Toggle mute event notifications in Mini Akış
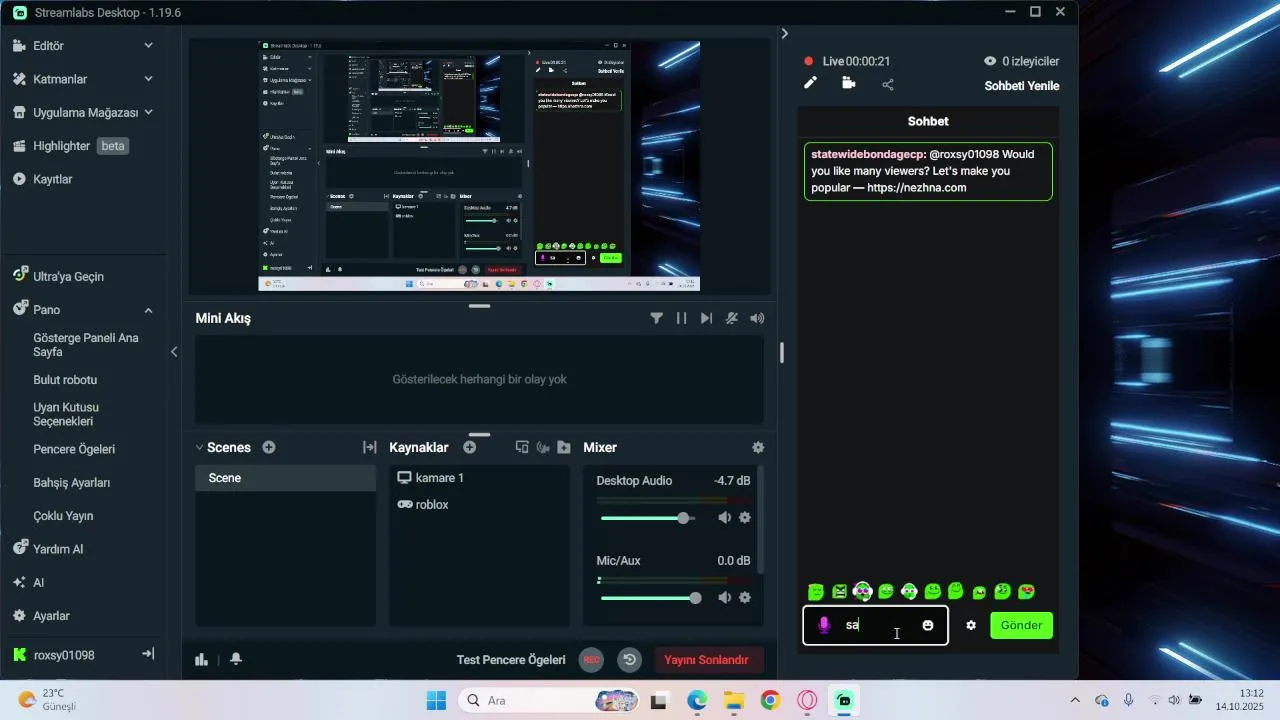This screenshot has height=720, width=1280. (x=732, y=318)
